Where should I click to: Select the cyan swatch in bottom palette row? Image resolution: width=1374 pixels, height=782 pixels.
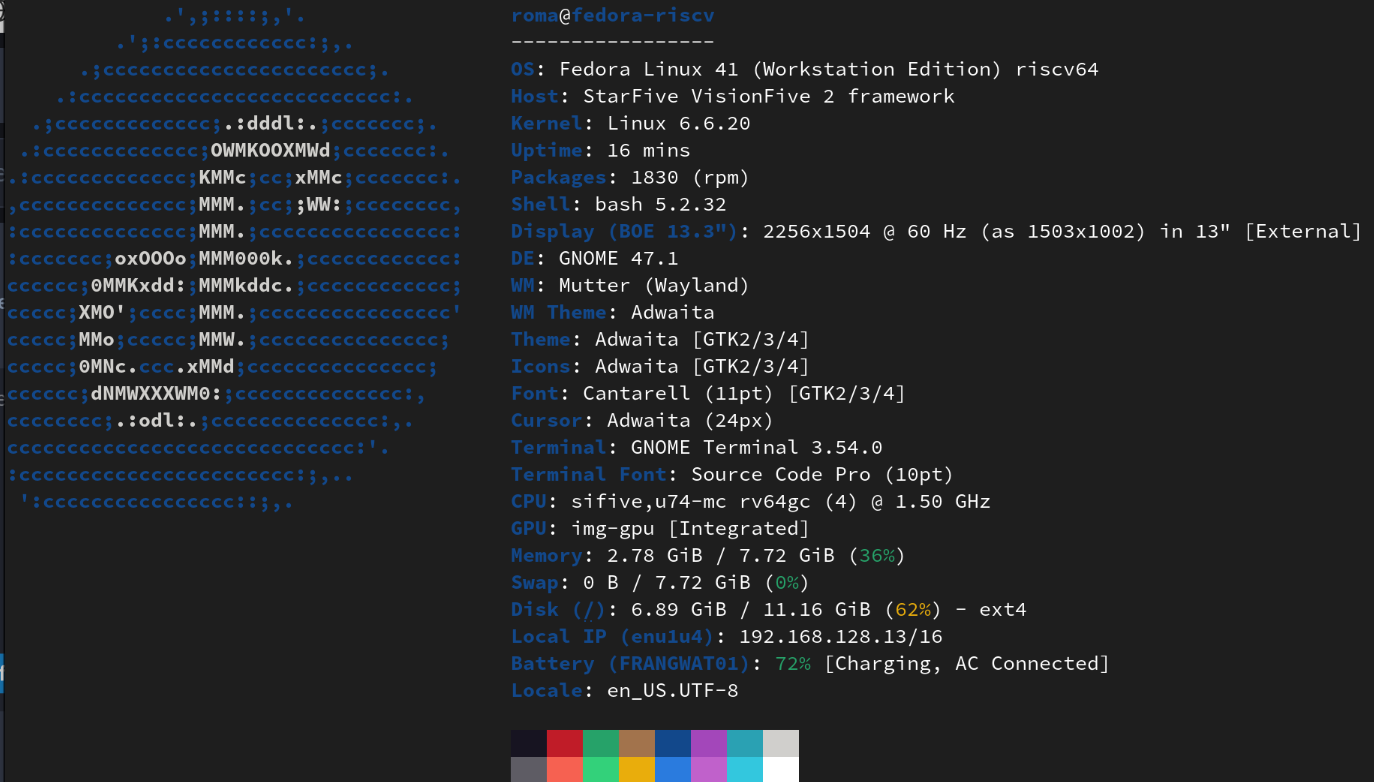(745, 769)
